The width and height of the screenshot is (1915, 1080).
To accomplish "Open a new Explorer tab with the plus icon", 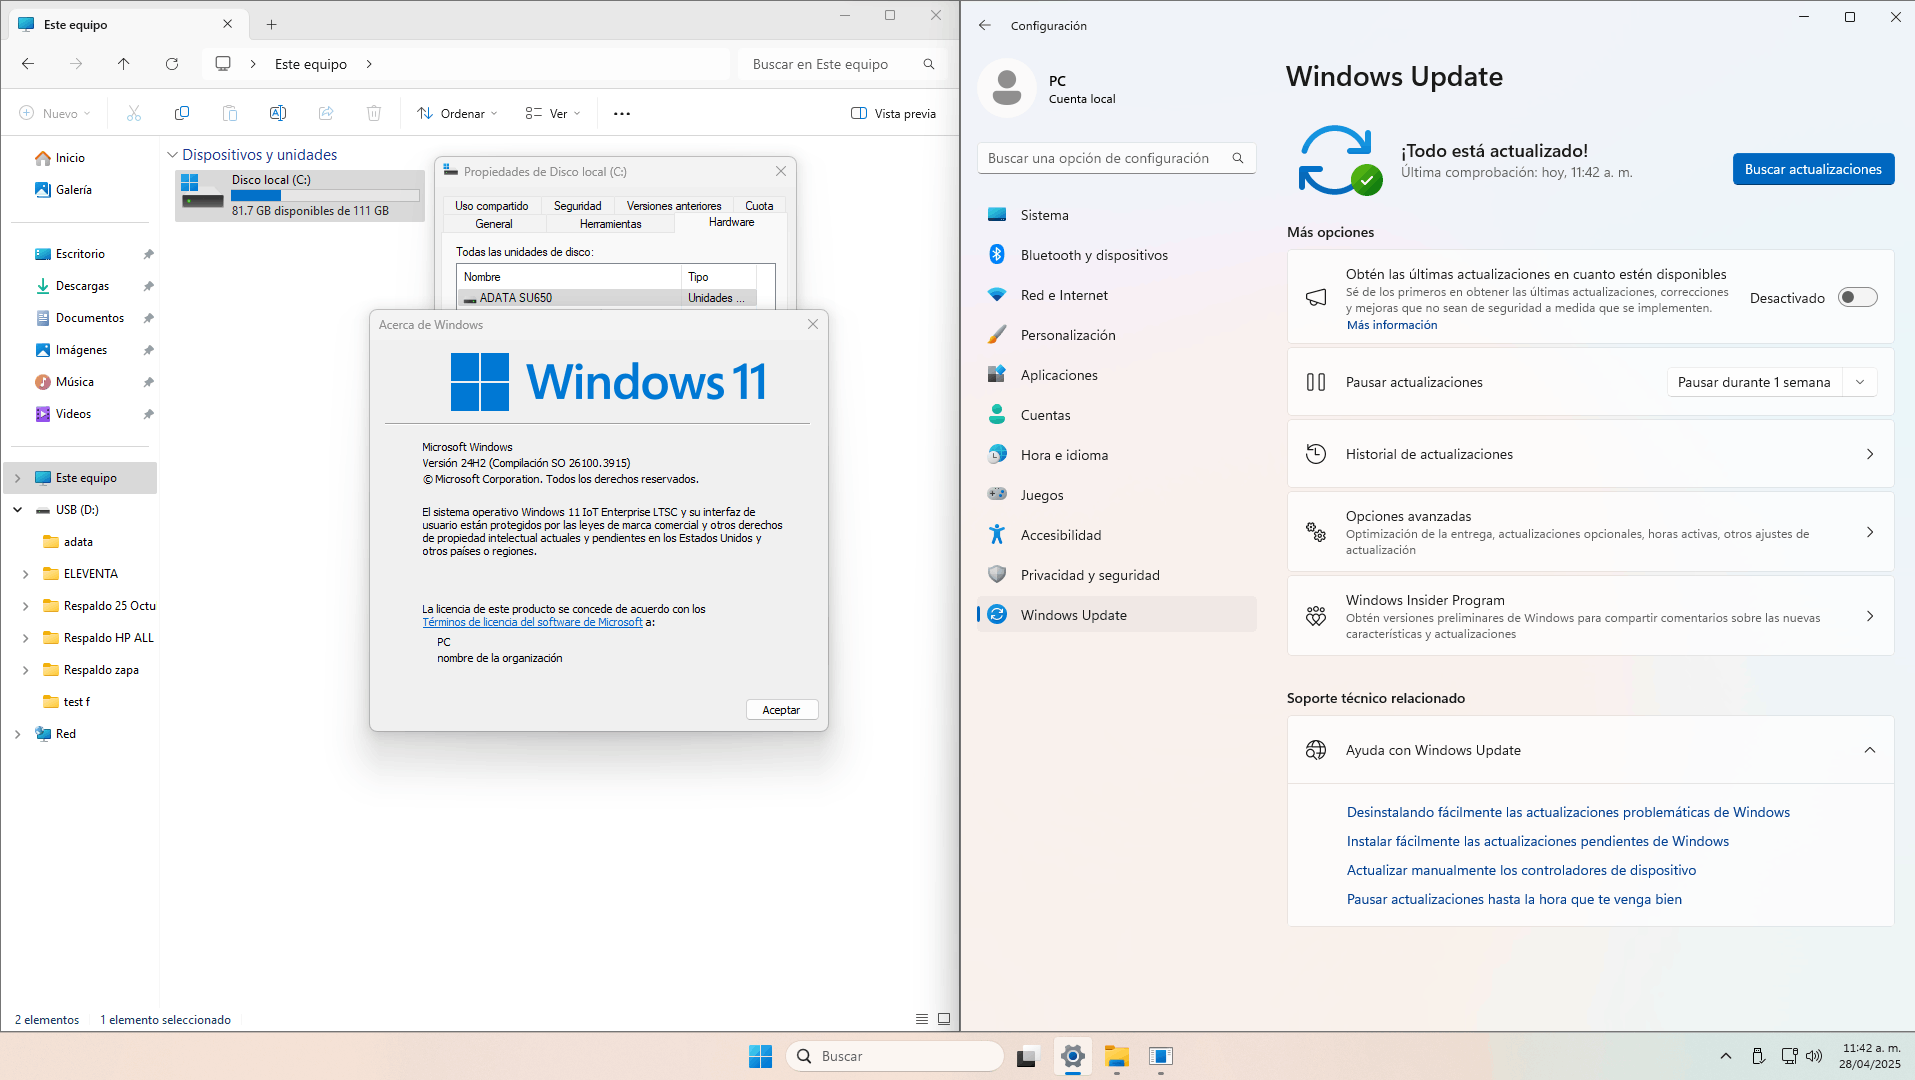I will 272,24.
